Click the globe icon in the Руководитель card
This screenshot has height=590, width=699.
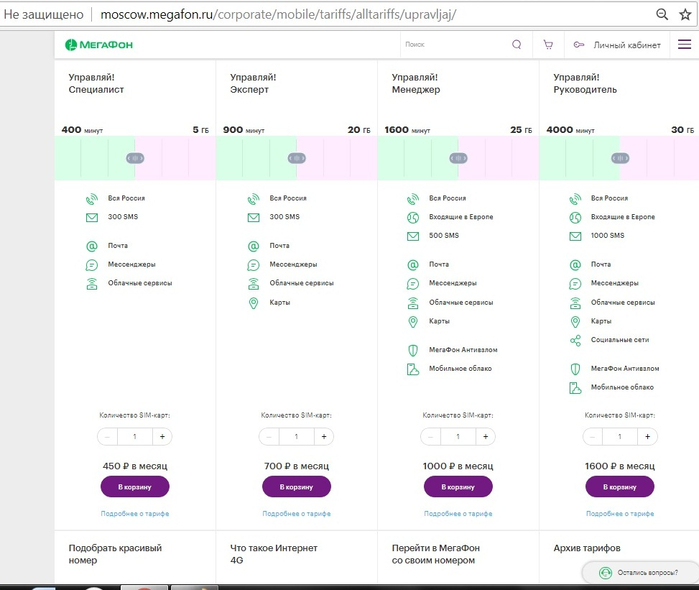coord(575,218)
